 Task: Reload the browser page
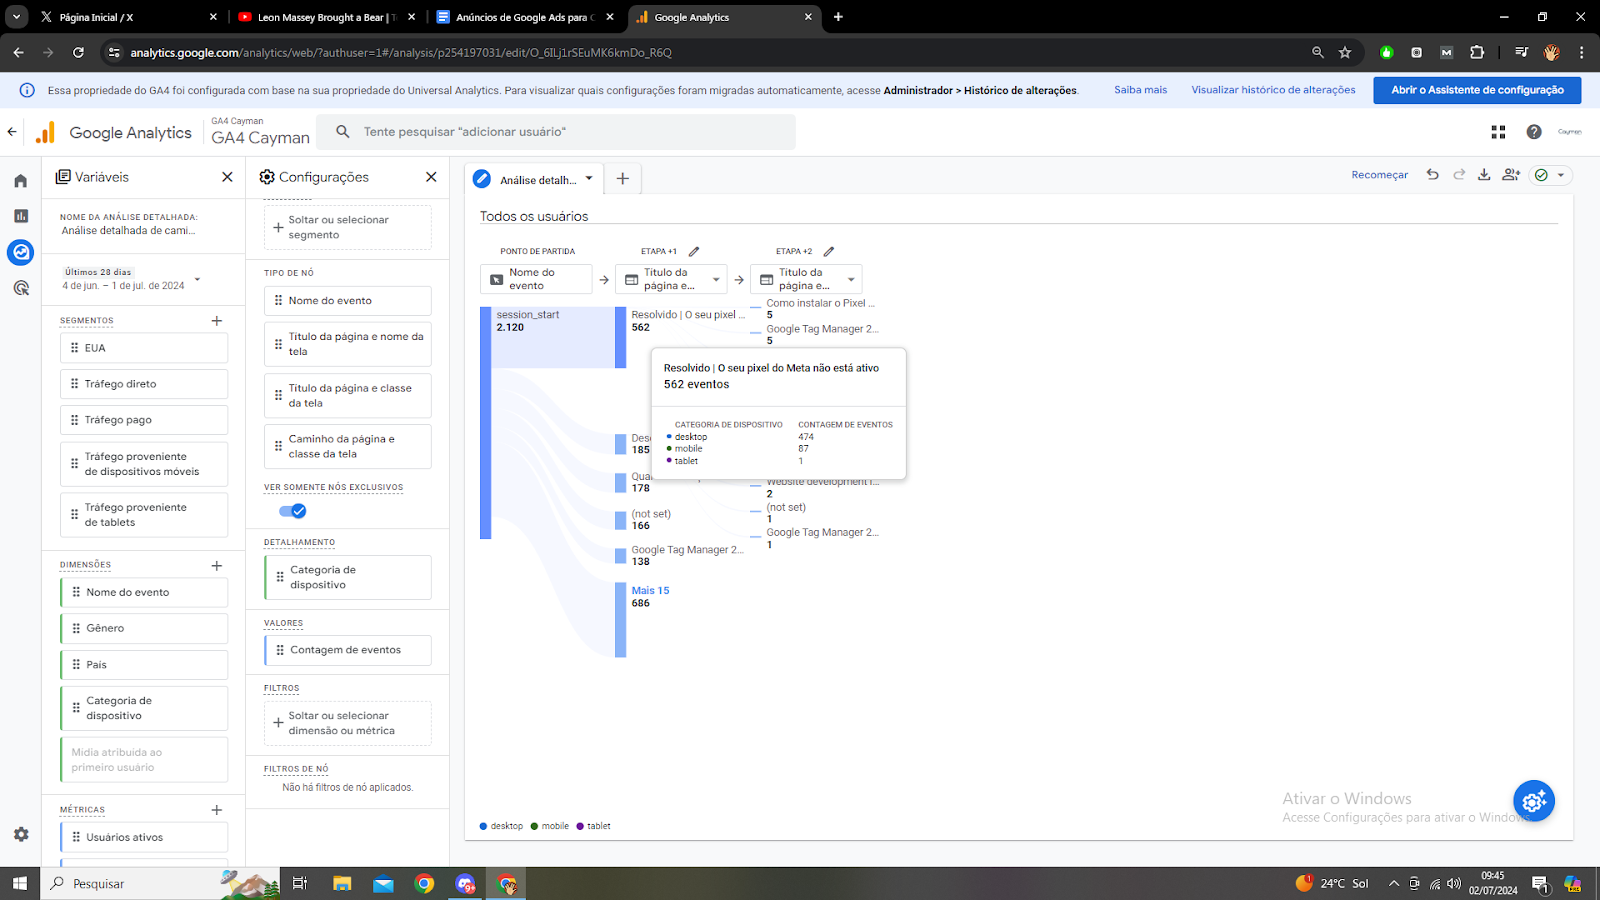78,52
